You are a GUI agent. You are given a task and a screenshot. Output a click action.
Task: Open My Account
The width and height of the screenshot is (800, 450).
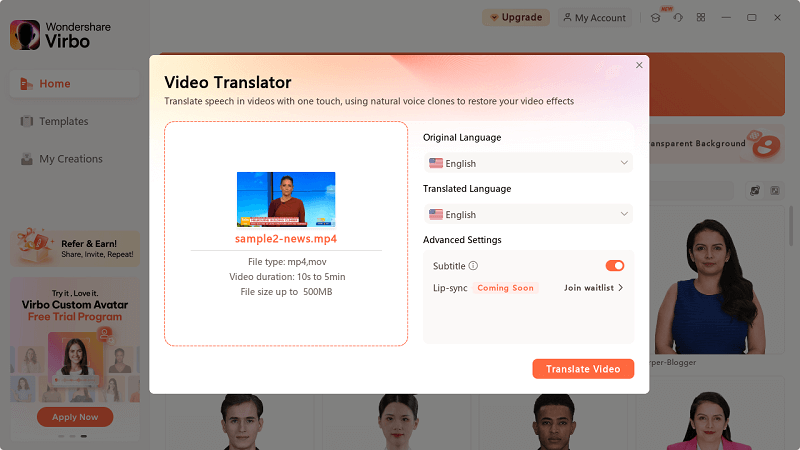(x=594, y=17)
